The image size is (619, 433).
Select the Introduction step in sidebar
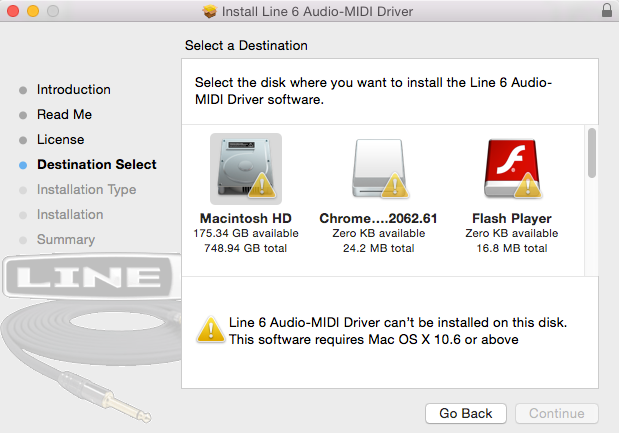[x=73, y=90]
